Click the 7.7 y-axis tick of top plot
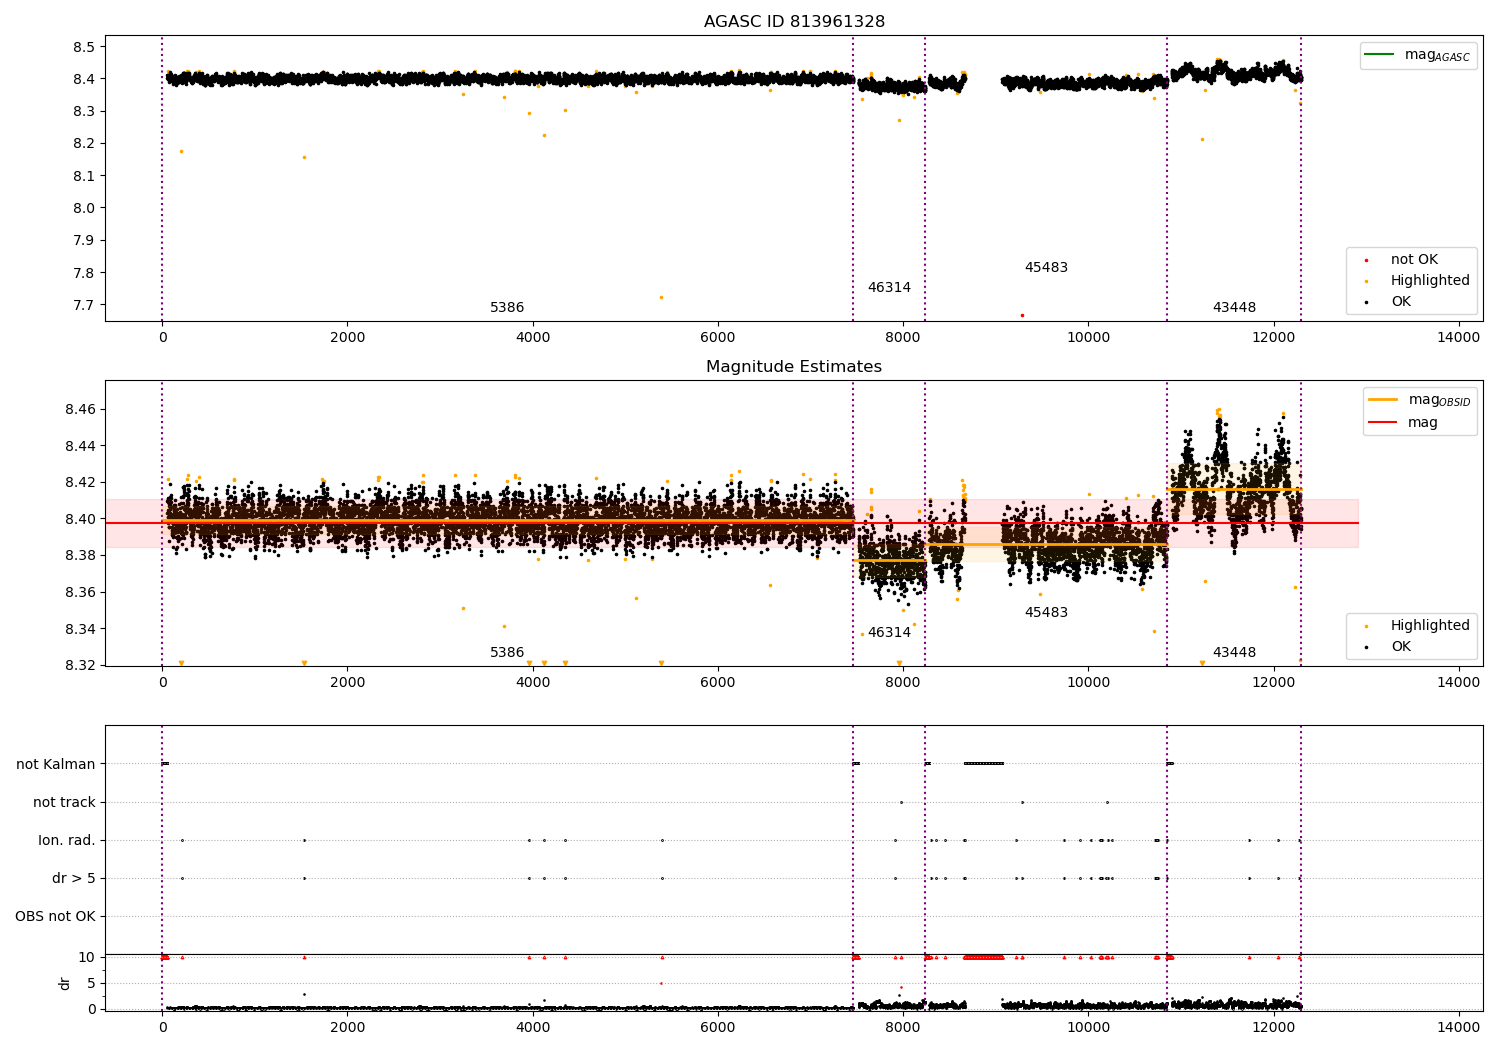1500x1050 pixels. pyautogui.click(x=84, y=305)
